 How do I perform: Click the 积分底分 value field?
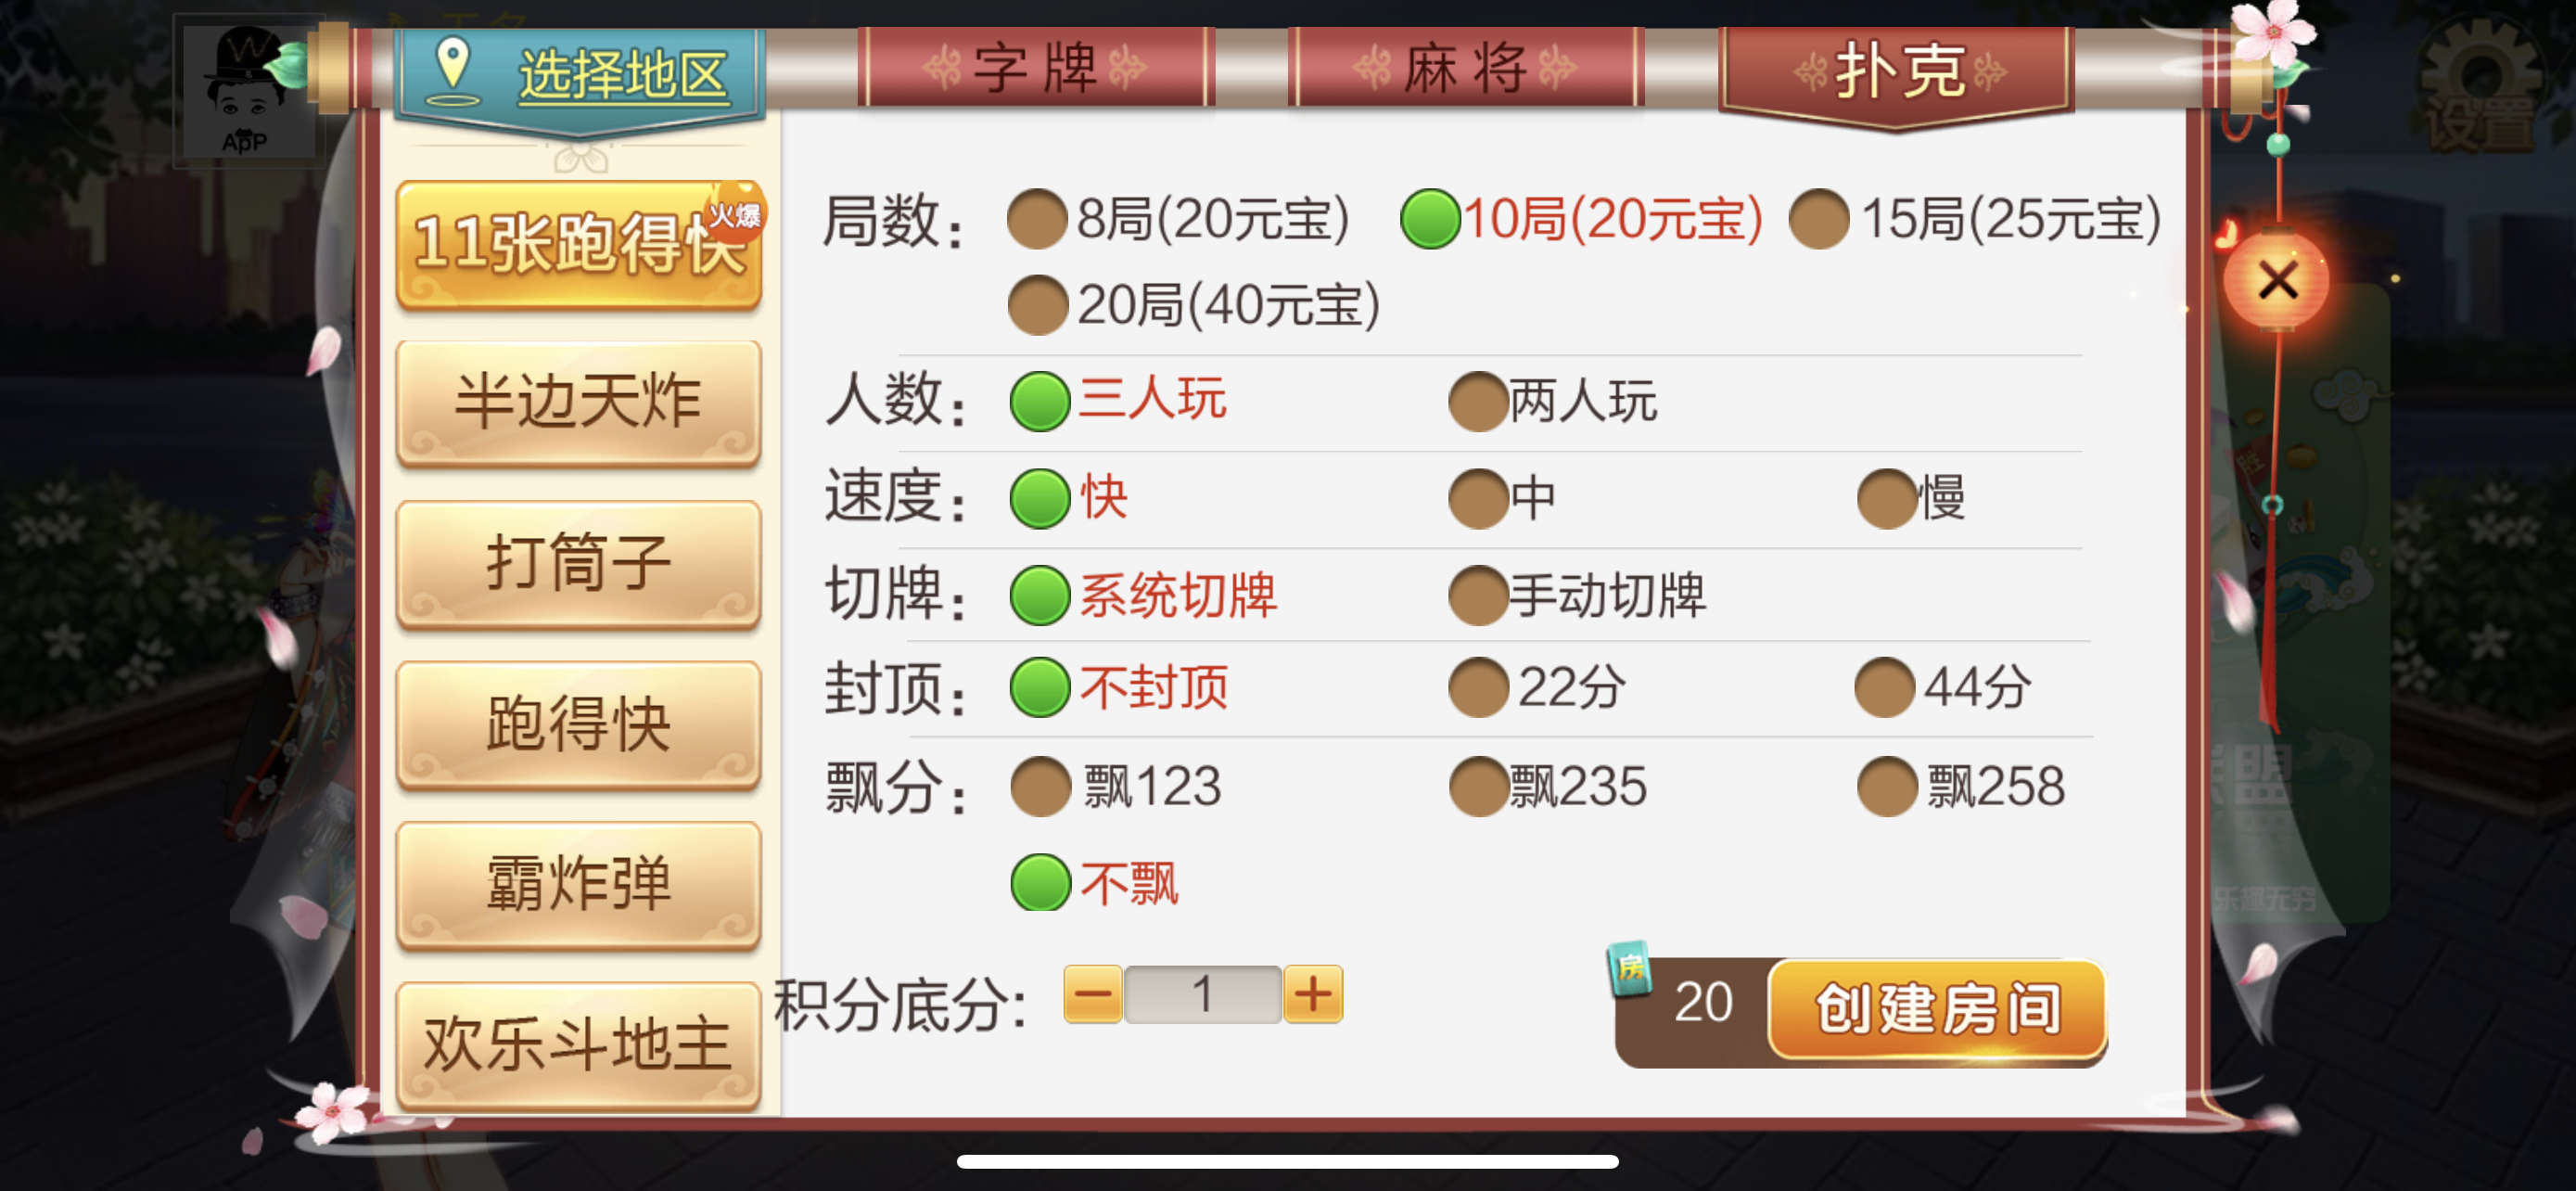1203,995
